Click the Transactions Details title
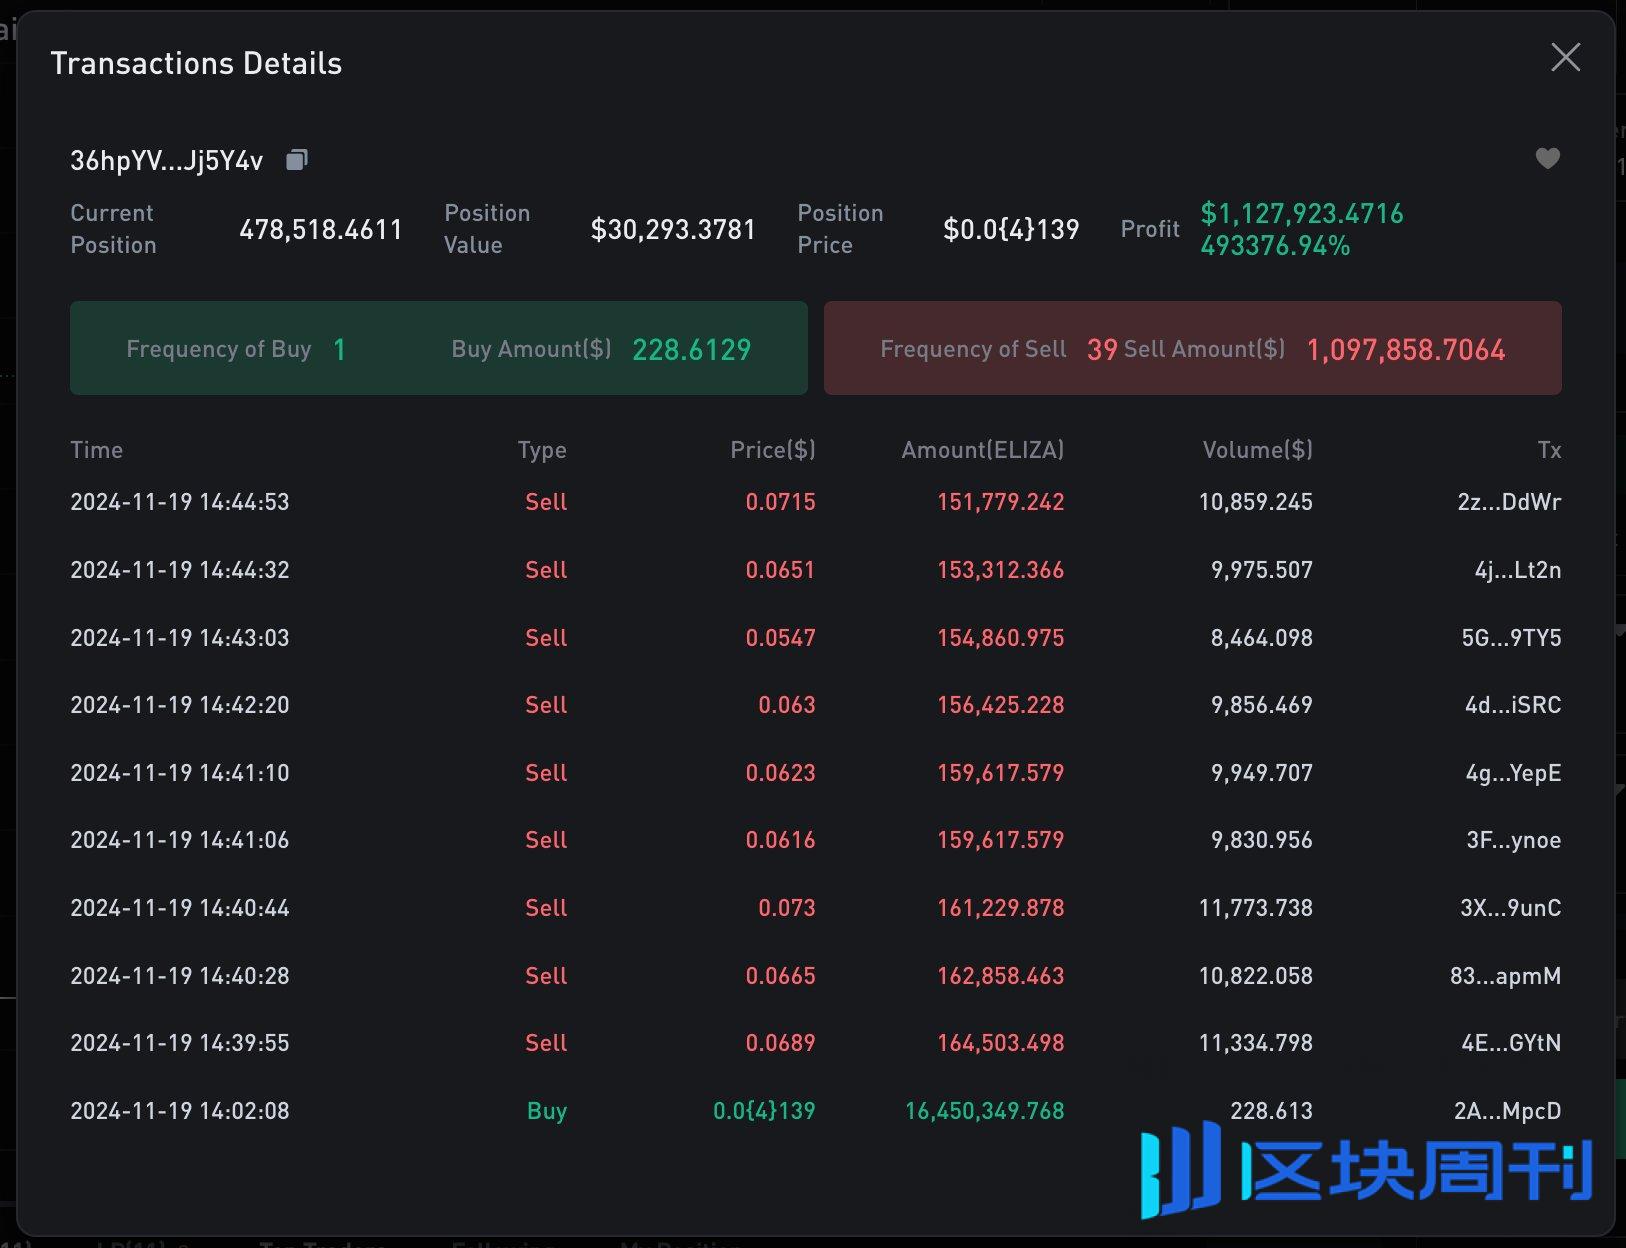This screenshot has width=1626, height=1248. coord(196,64)
